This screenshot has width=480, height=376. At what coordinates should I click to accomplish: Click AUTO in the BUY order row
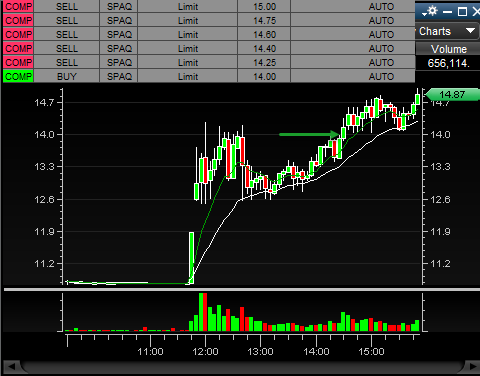pyautogui.click(x=381, y=76)
